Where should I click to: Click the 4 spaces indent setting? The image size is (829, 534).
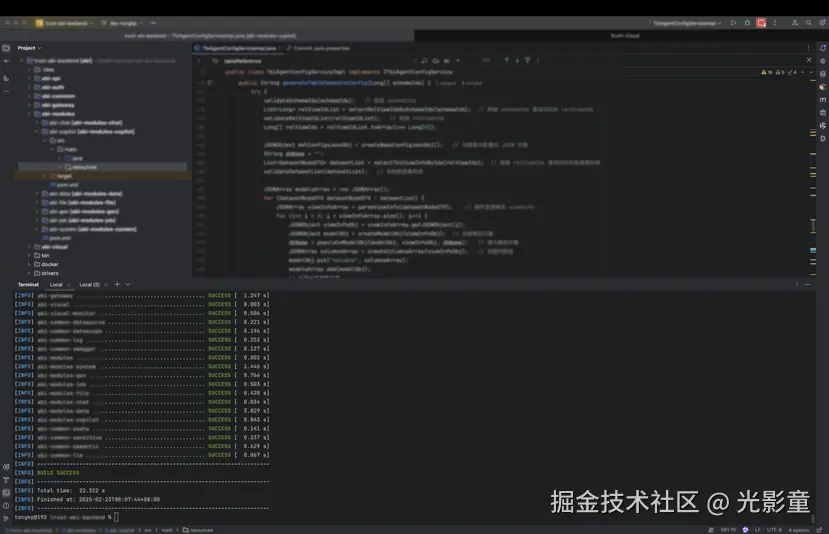(x=799, y=530)
